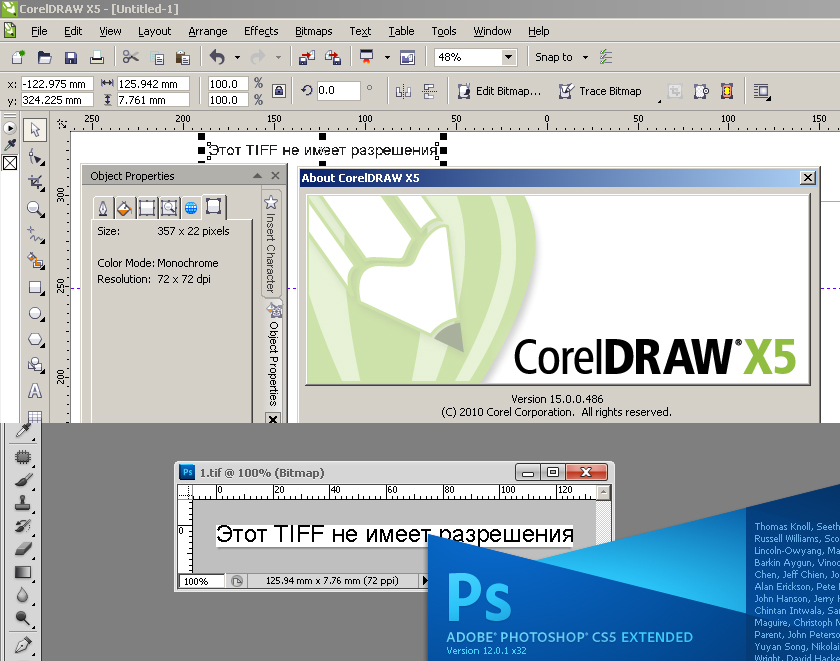The height and width of the screenshot is (661, 840).
Task: Select the Photoshop Eraser tool
Action: [x=23, y=549]
